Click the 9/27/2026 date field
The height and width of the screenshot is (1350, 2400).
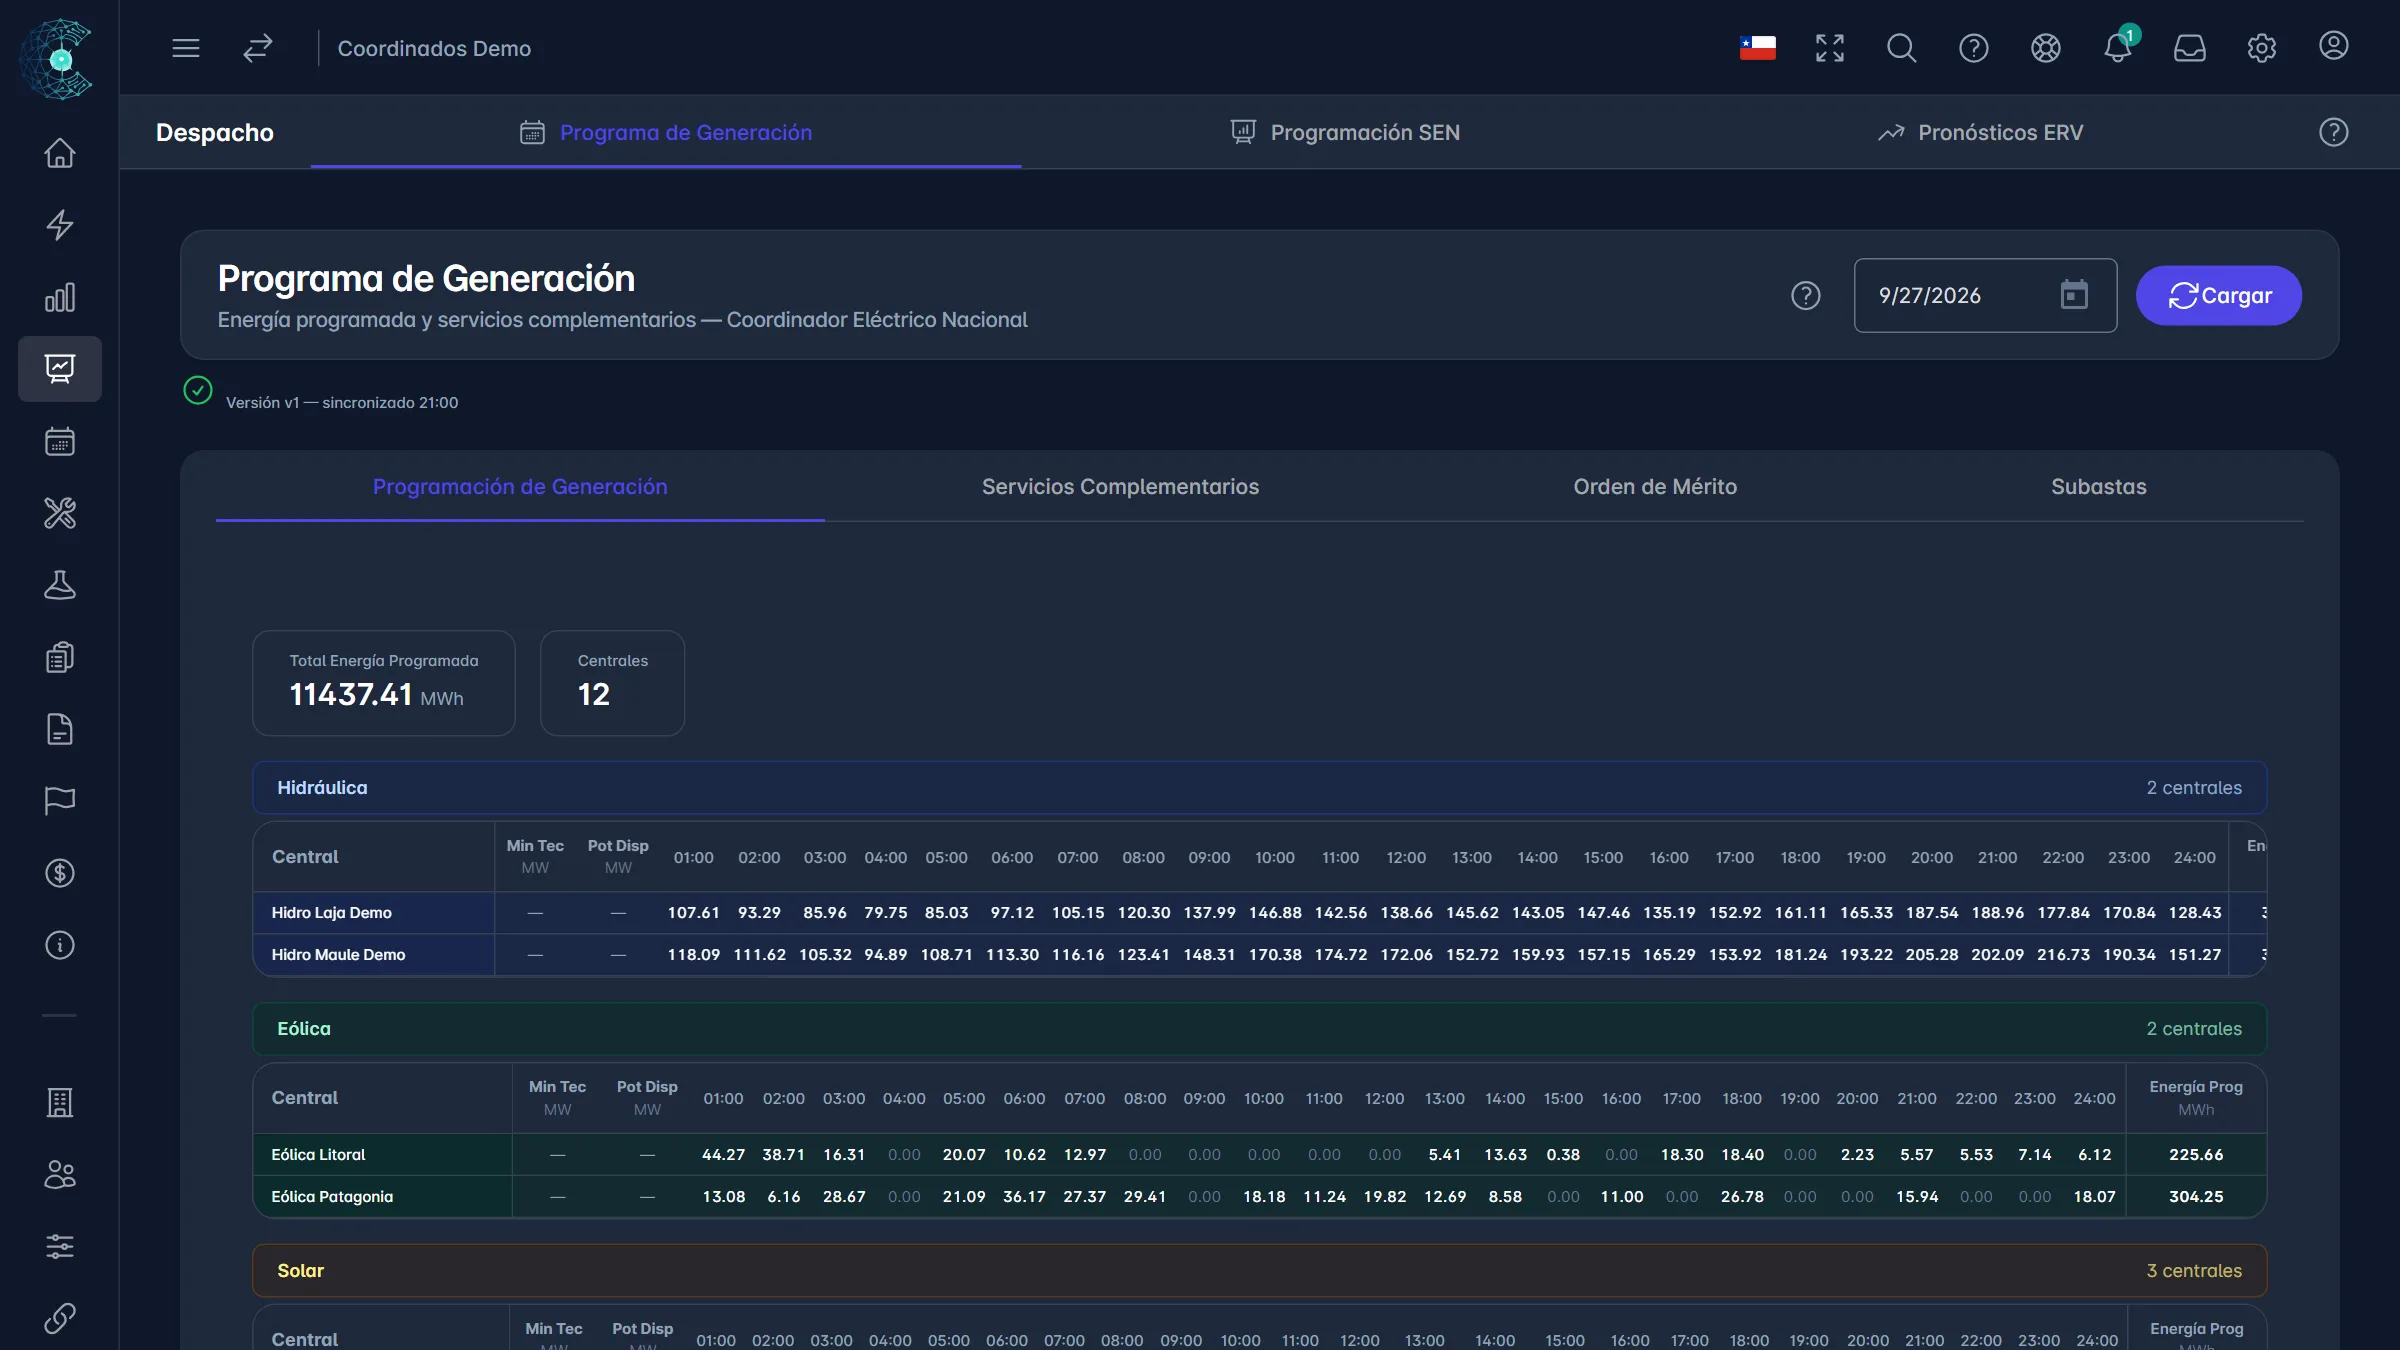coord(1985,296)
